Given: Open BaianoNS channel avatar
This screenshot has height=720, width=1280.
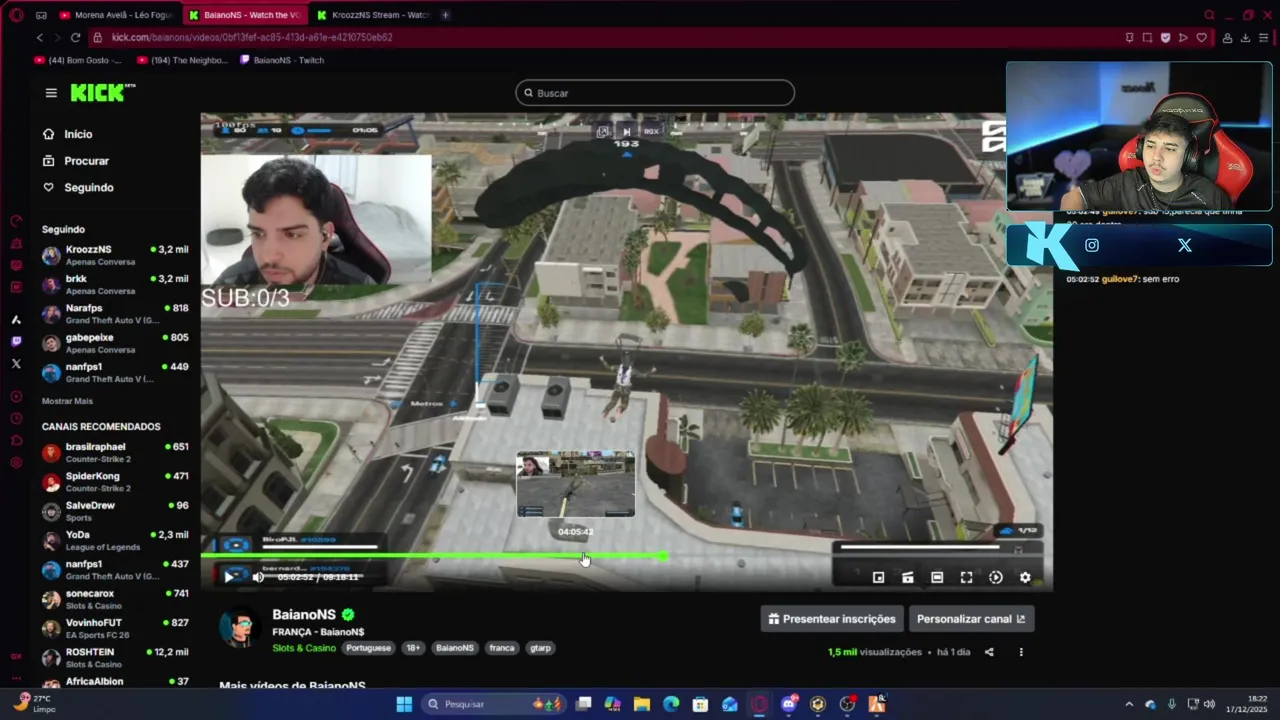Looking at the screenshot, I should [239, 630].
